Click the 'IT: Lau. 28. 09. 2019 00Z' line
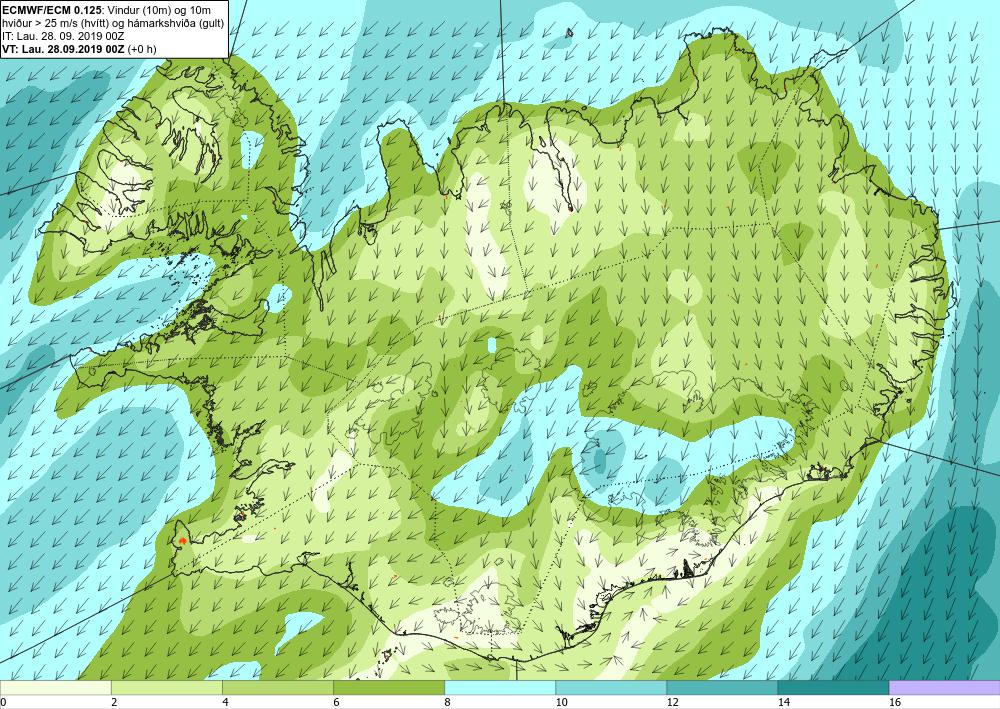Viewport: 1000px width, 709px height. 64,36
